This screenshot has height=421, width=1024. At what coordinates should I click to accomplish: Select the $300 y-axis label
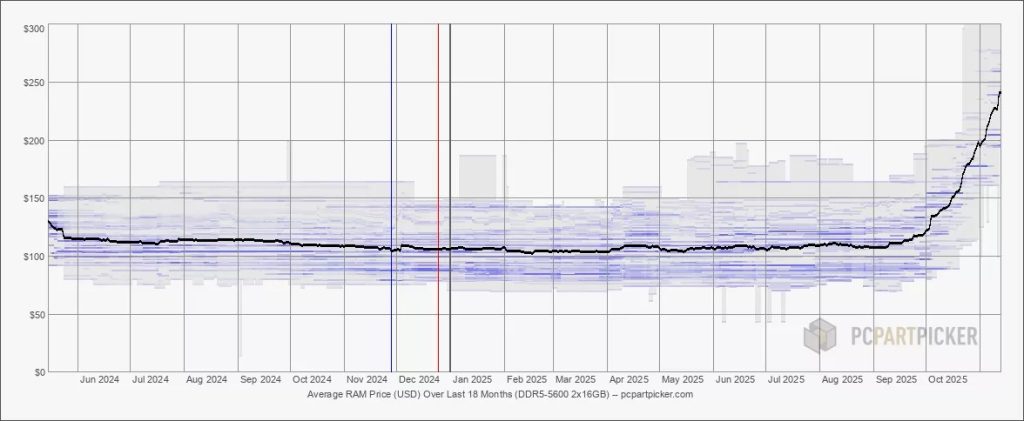(33, 28)
